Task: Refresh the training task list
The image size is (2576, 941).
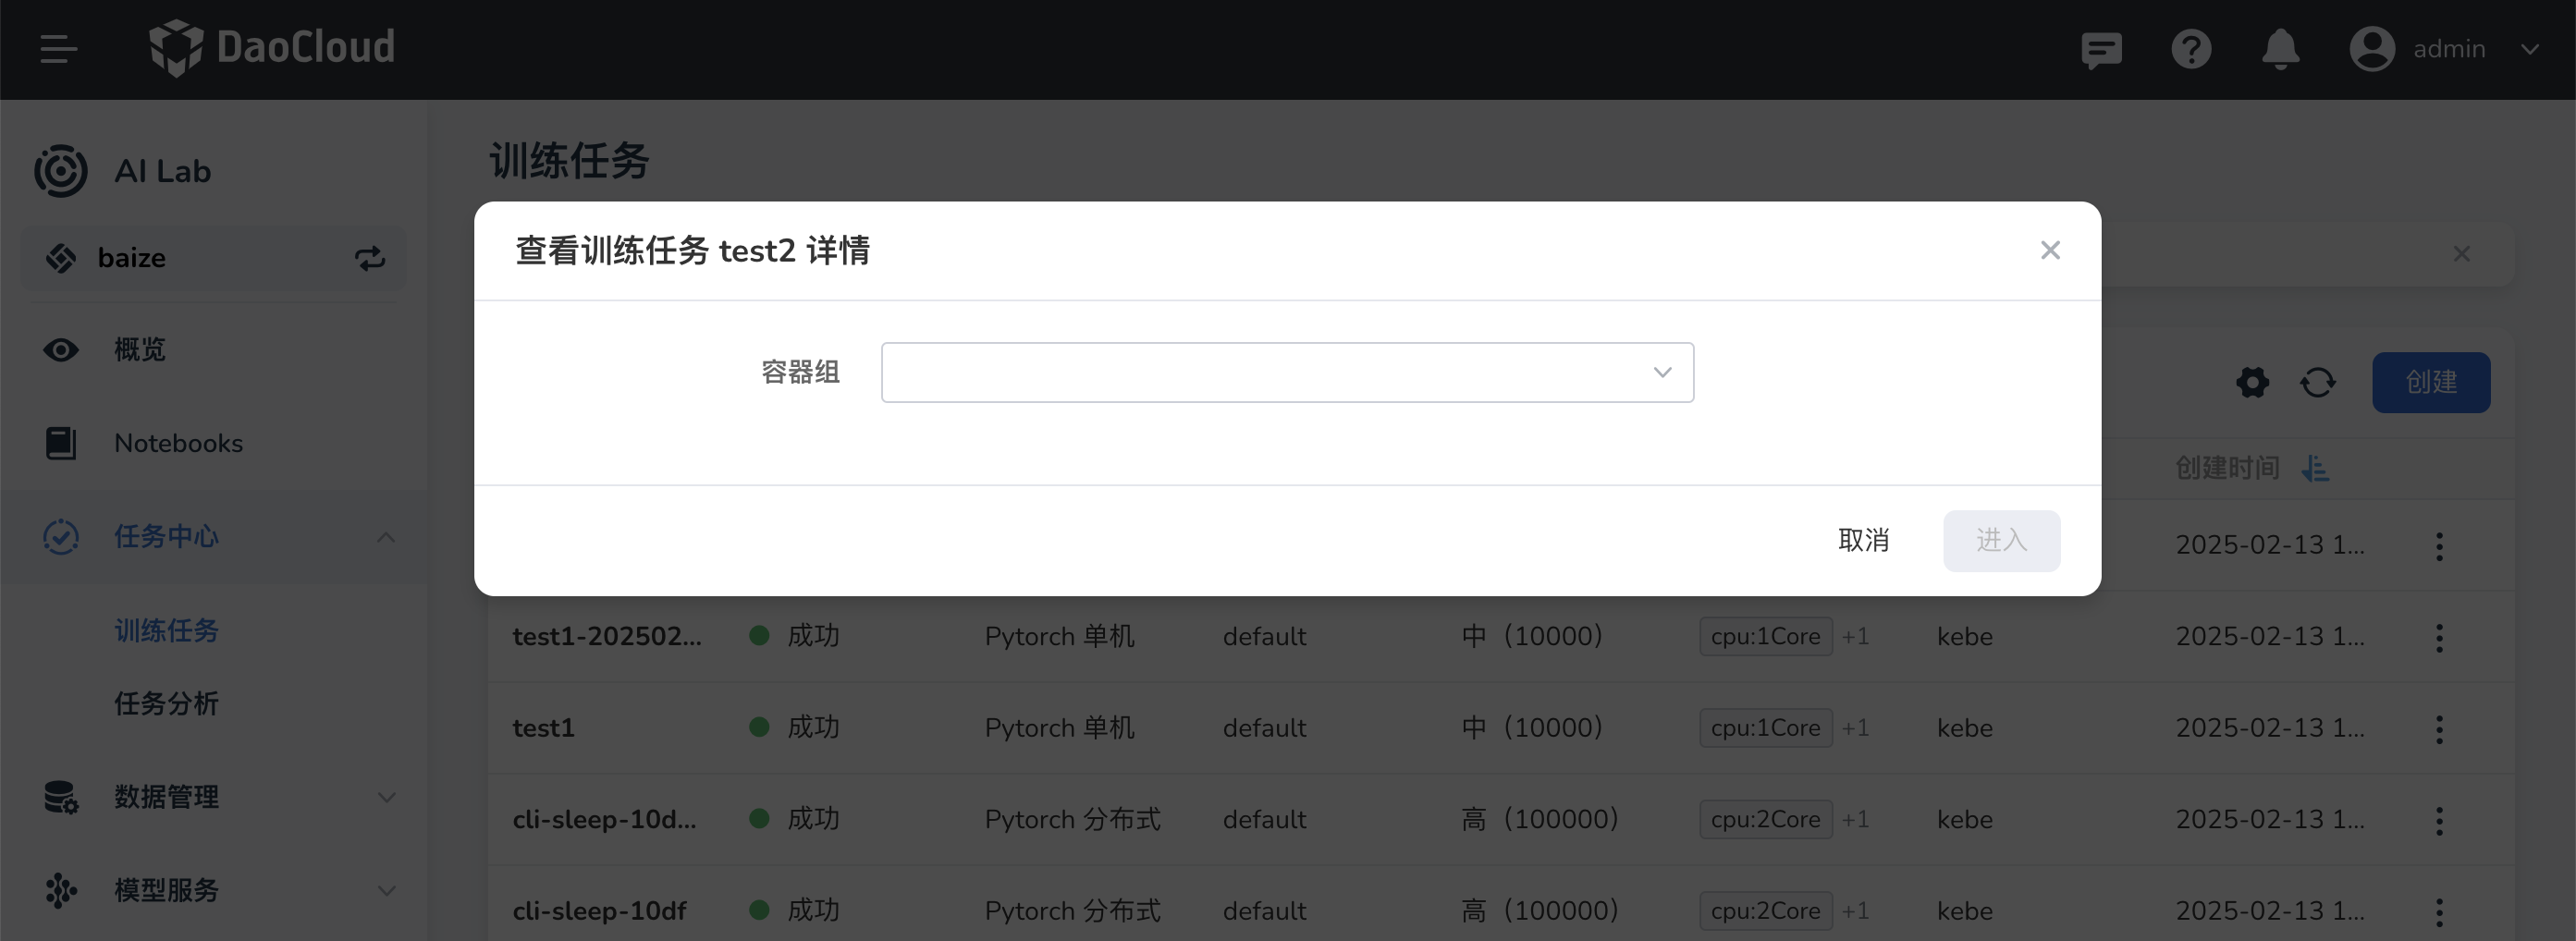Action: coord(2317,382)
